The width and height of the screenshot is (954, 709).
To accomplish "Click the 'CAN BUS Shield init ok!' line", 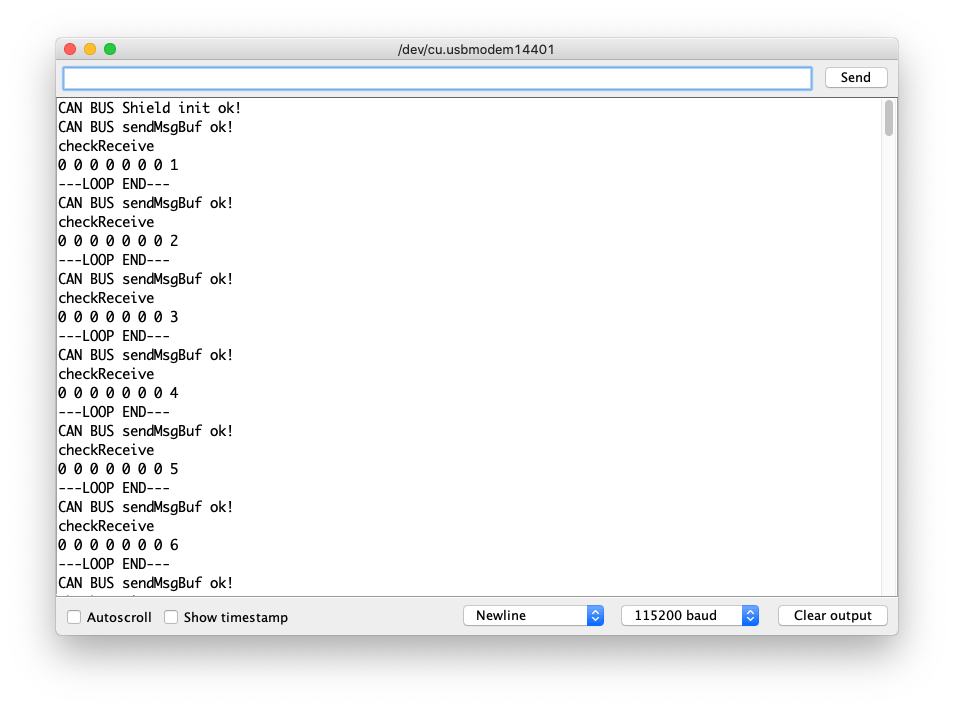I will click(150, 108).
